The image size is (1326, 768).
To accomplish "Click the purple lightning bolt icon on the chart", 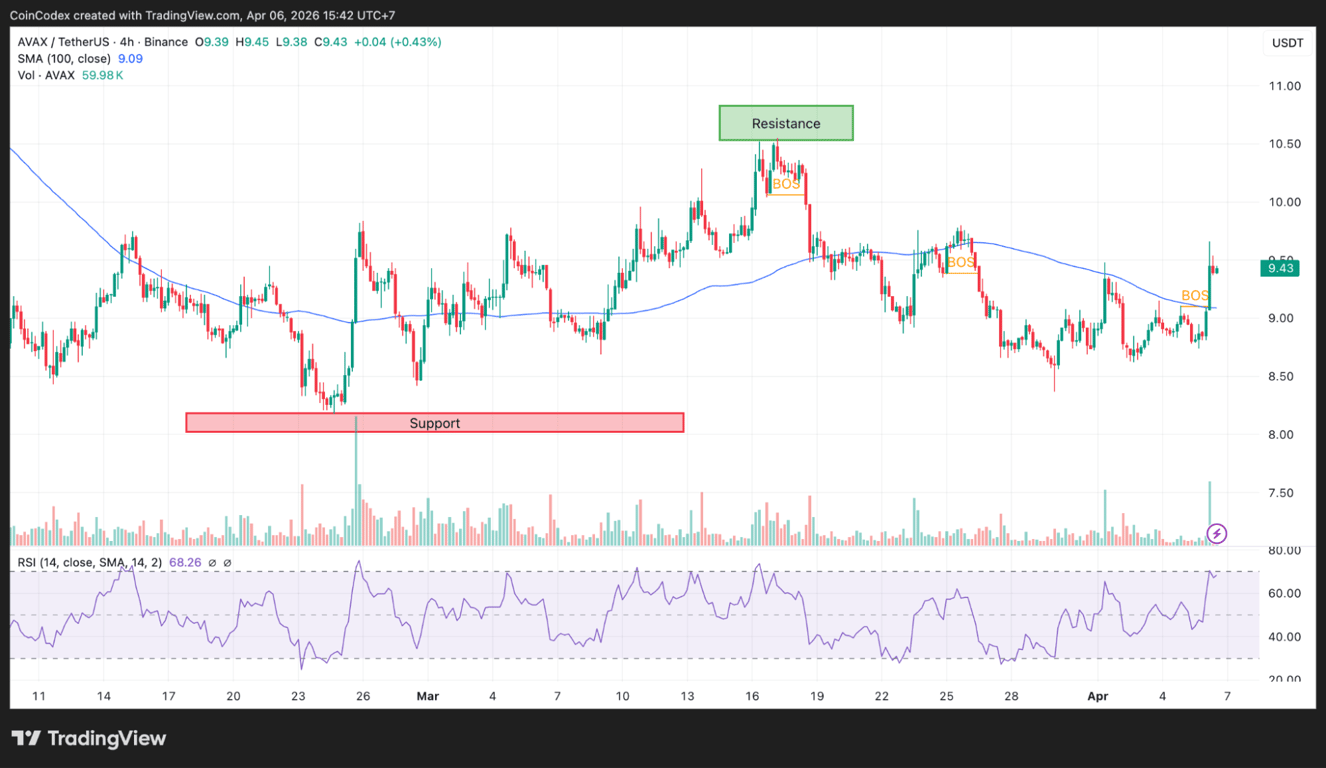I will tap(1215, 533).
